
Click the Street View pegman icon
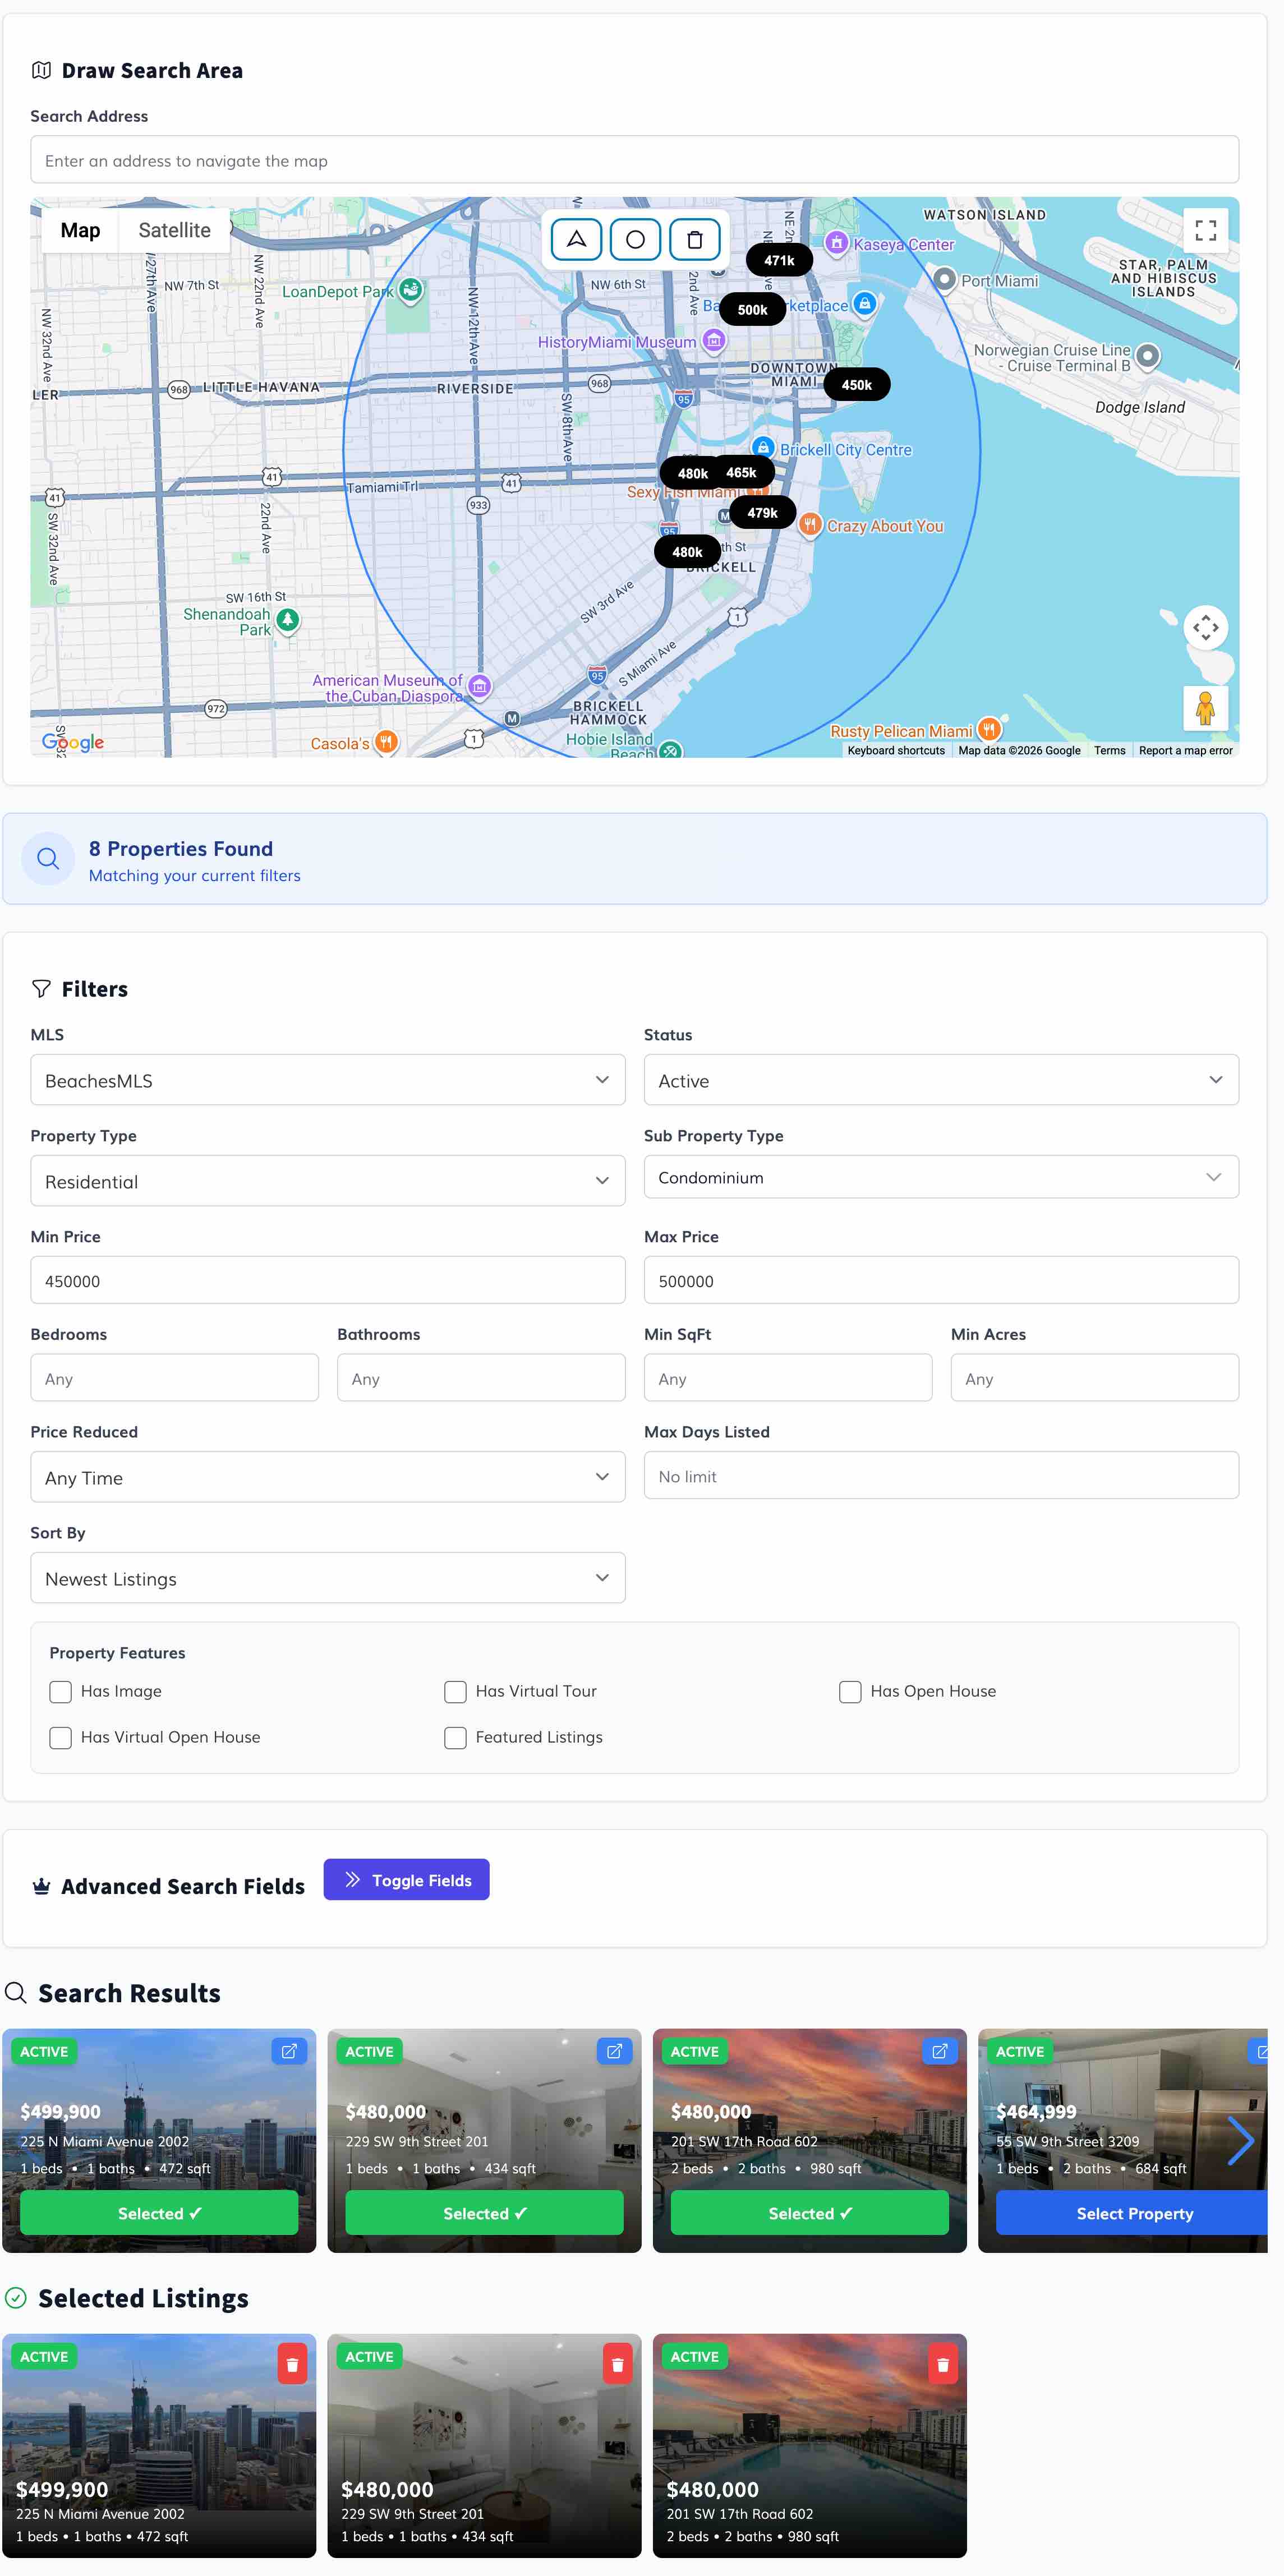point(1205,708)
